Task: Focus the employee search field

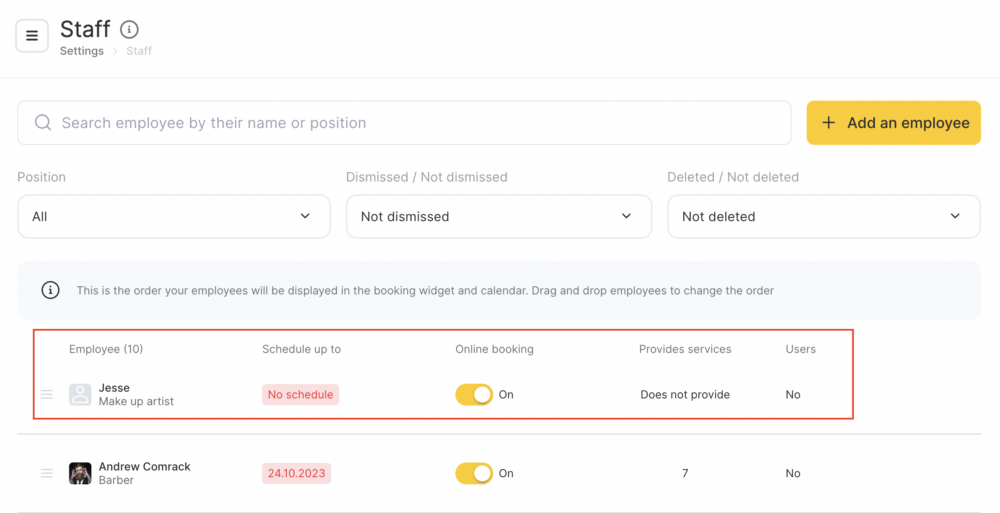Action: coord(404,123)
